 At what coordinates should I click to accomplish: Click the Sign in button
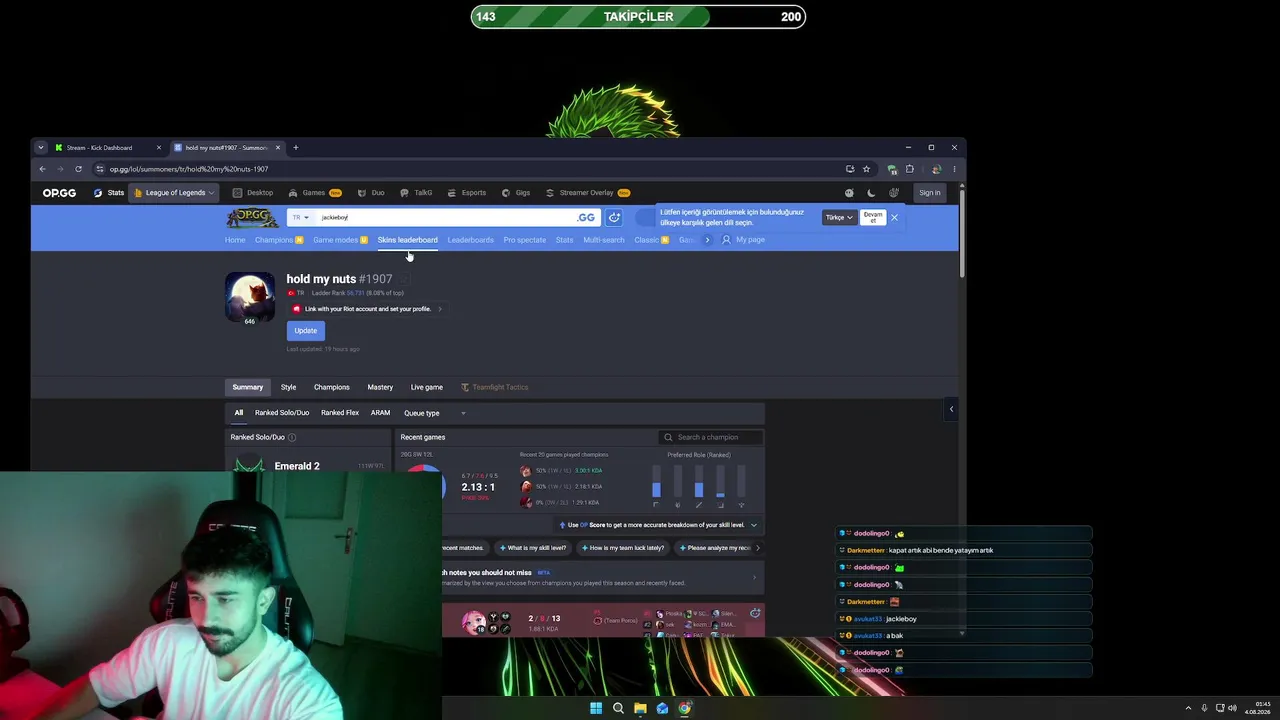click(x=930, y=193)
